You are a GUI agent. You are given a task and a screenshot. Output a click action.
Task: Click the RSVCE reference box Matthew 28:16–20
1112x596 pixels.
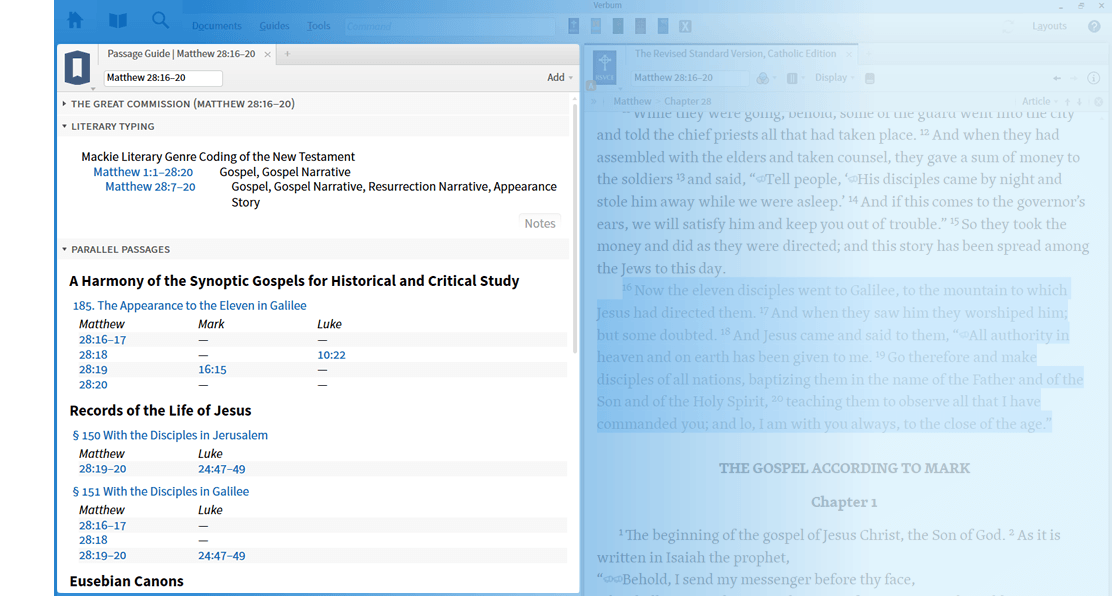click(692, 78)
